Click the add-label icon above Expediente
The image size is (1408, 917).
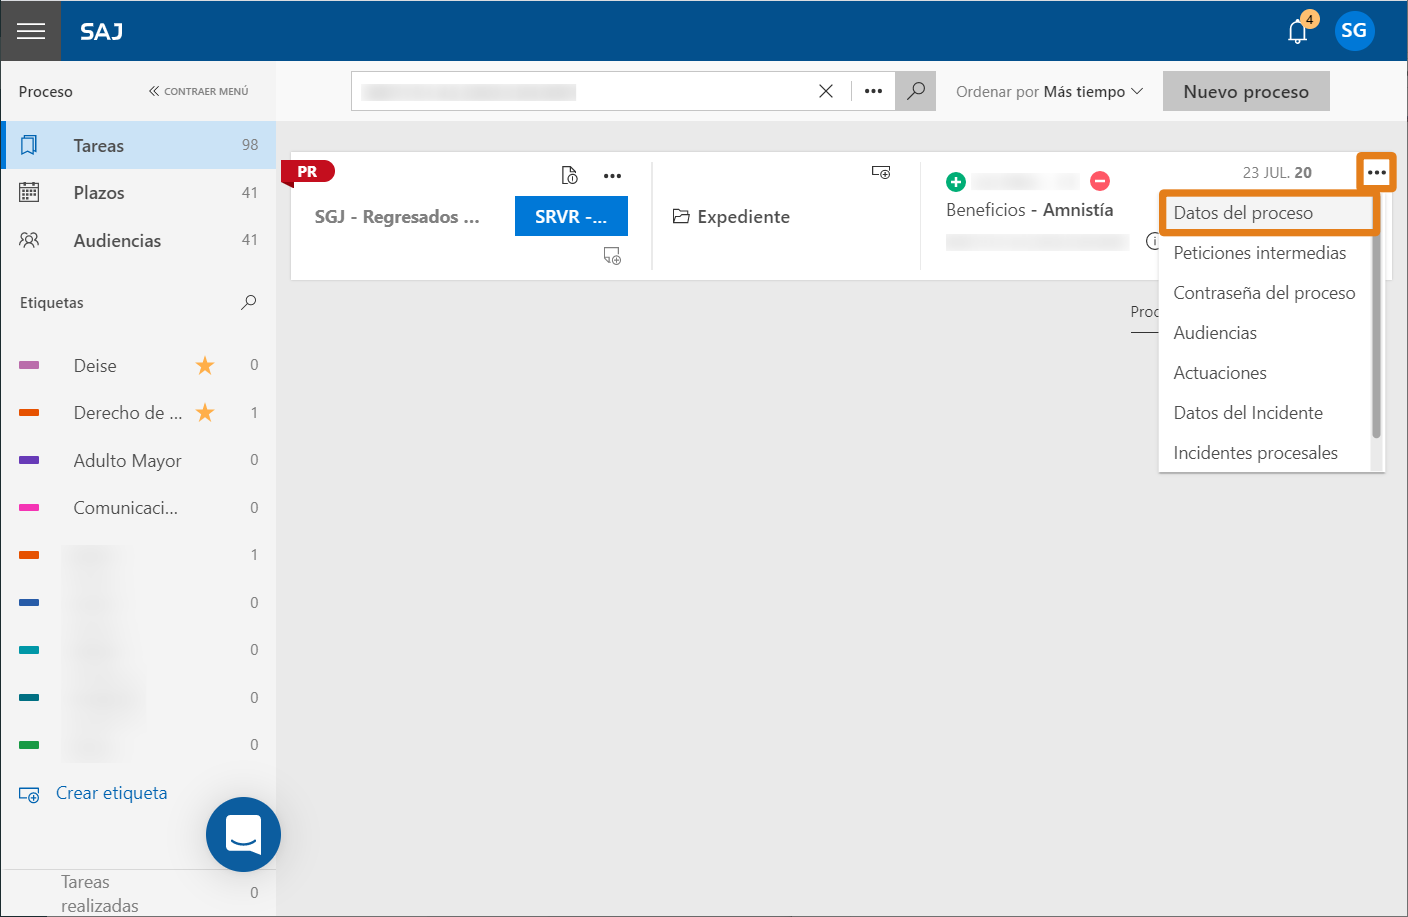pos(881,172)
